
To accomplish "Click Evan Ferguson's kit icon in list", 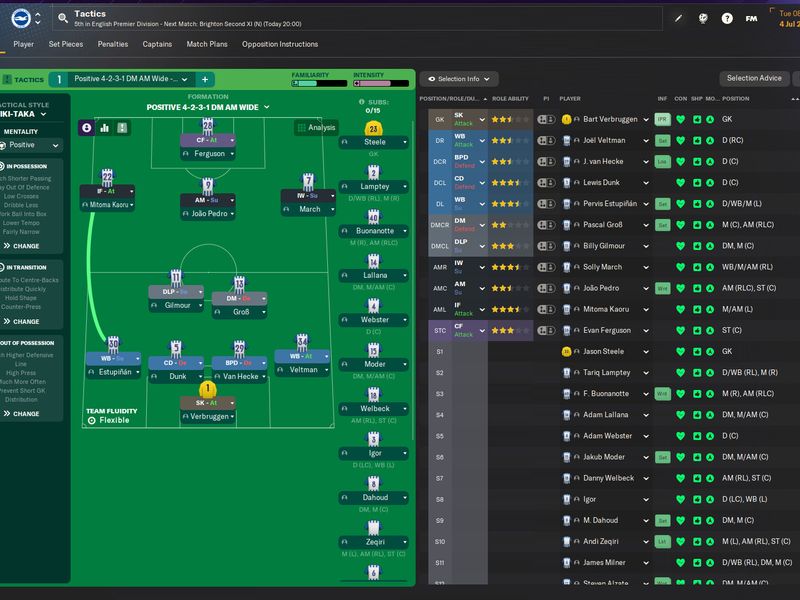I will click(x=566, y=331).
